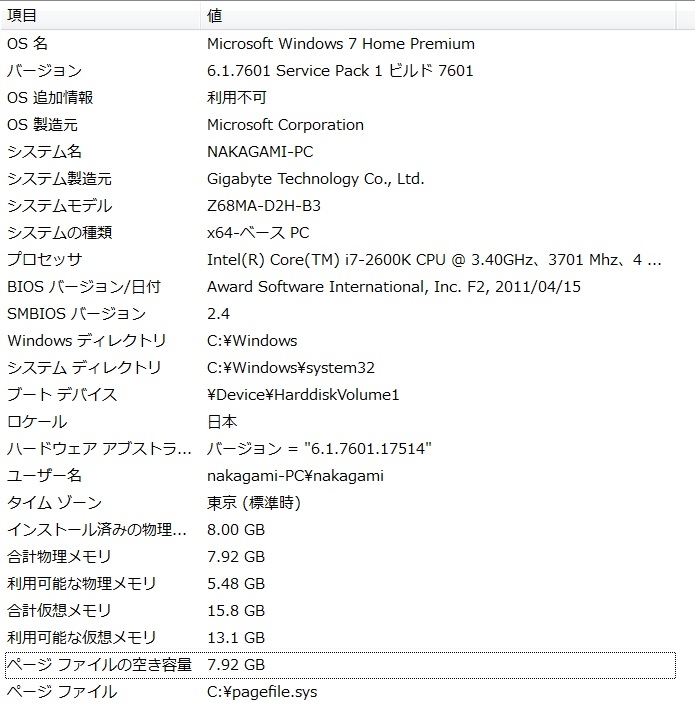Click the Z68MA-D2H-B3 value

pos(264,206)
